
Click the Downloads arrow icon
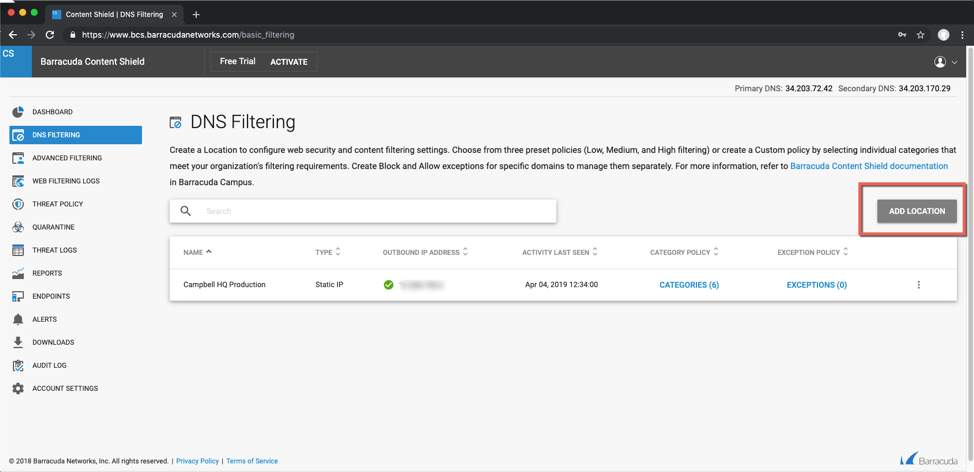point(18,342)
